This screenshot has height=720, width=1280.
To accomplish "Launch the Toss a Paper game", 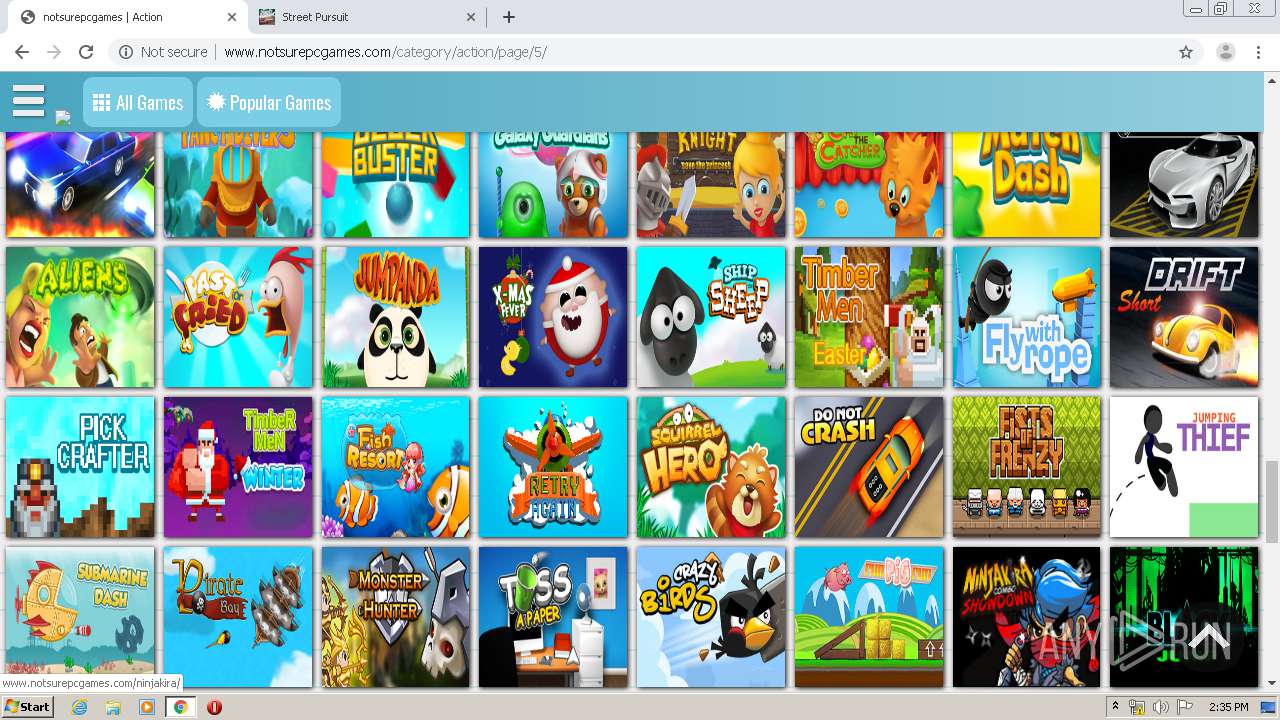I will click(553, 617).
